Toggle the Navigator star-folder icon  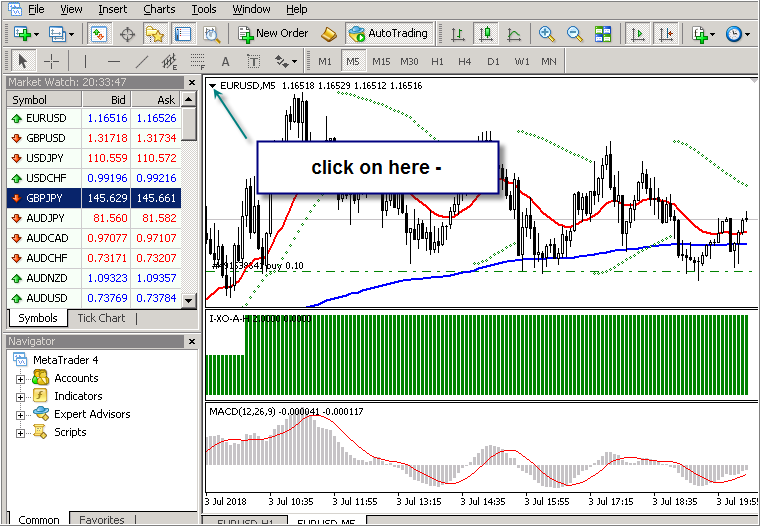click(155, 34)
